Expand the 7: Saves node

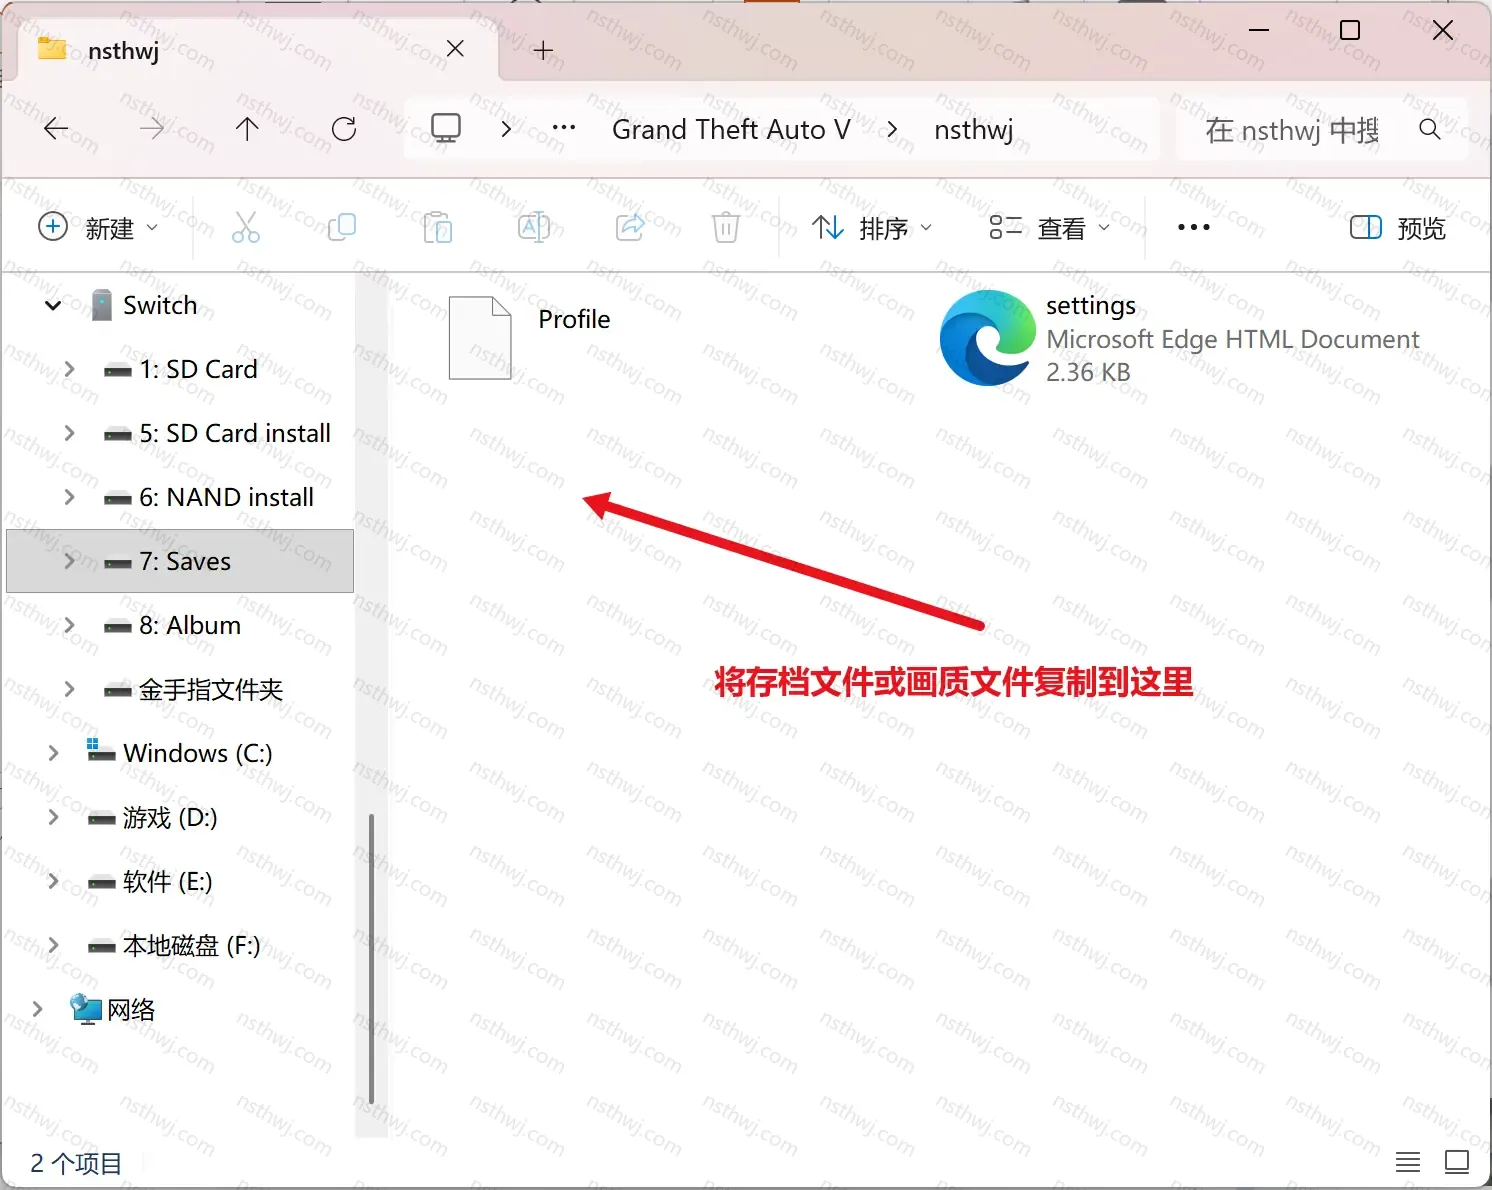pos(69,561)
